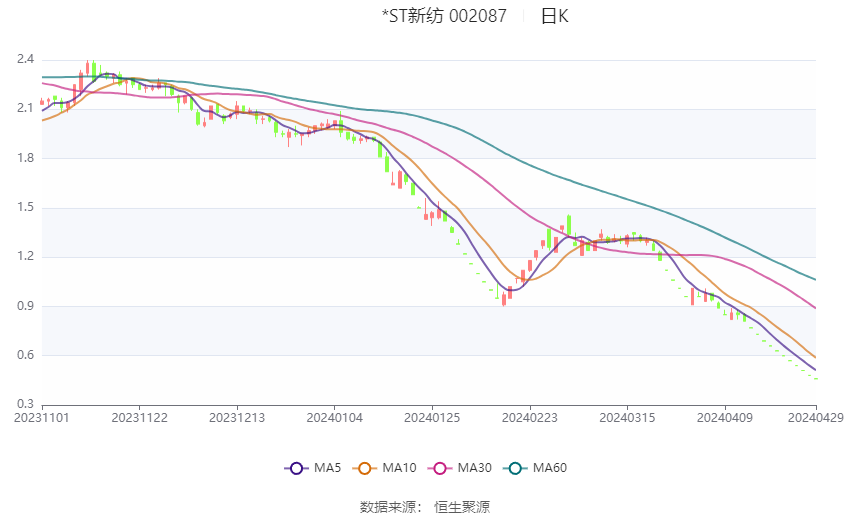Click the x-axis date 20231122
Image resolution: width=850 pixels, height=517 pixels.
point(139,418)
